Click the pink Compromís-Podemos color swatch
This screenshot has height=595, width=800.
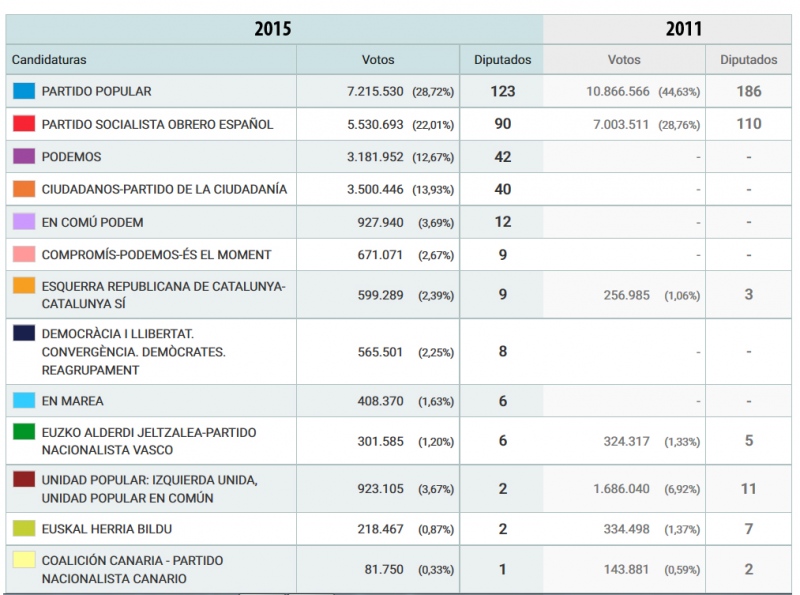click(24, 254)
